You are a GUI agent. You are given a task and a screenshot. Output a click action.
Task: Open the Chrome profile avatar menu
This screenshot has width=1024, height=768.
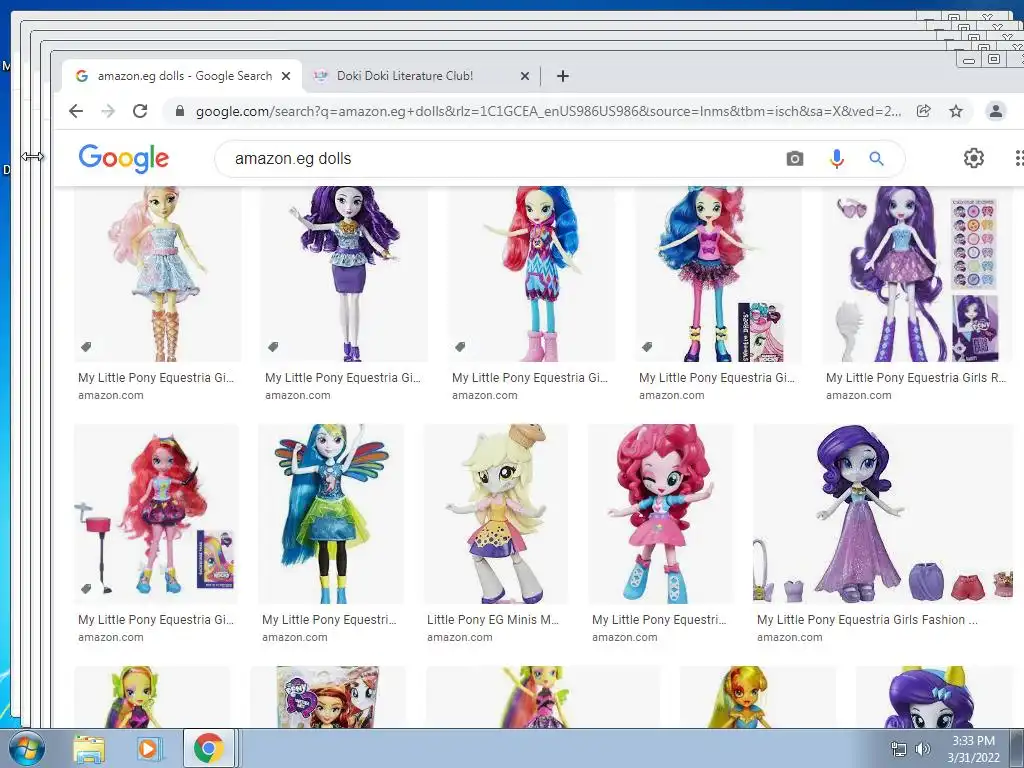click(x=995, y=111)
